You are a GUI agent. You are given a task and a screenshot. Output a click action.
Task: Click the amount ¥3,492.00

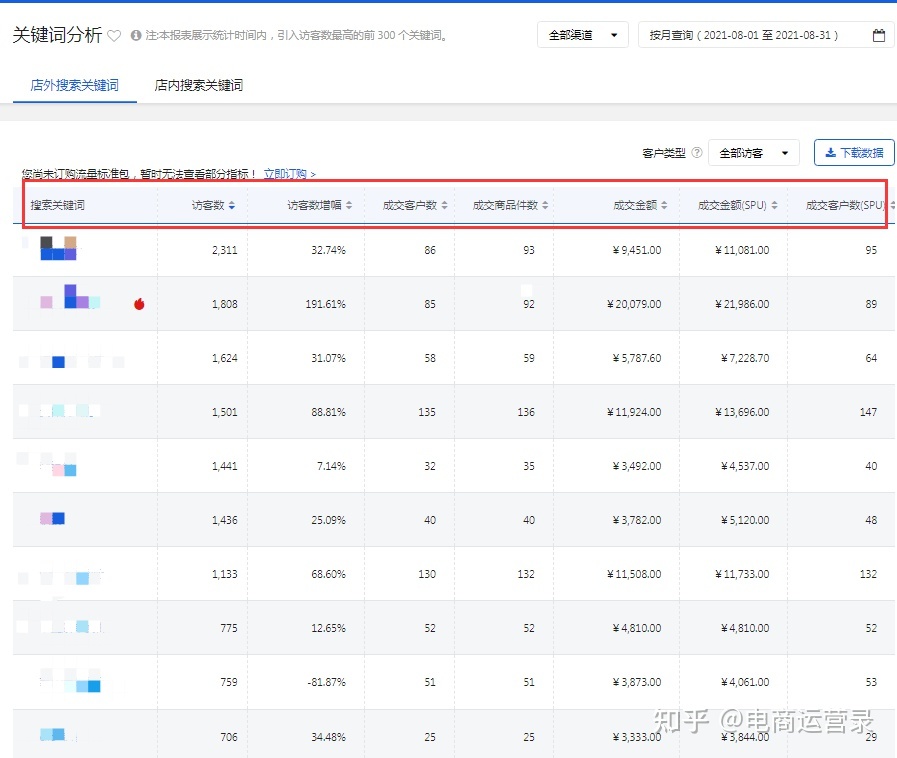(637, 466)
